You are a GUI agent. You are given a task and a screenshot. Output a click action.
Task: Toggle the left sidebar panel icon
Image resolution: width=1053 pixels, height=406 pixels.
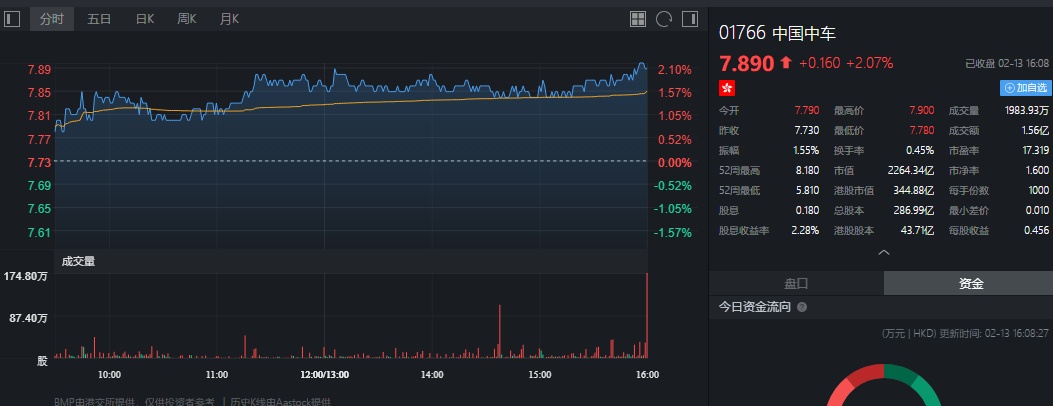coord(13,19)
